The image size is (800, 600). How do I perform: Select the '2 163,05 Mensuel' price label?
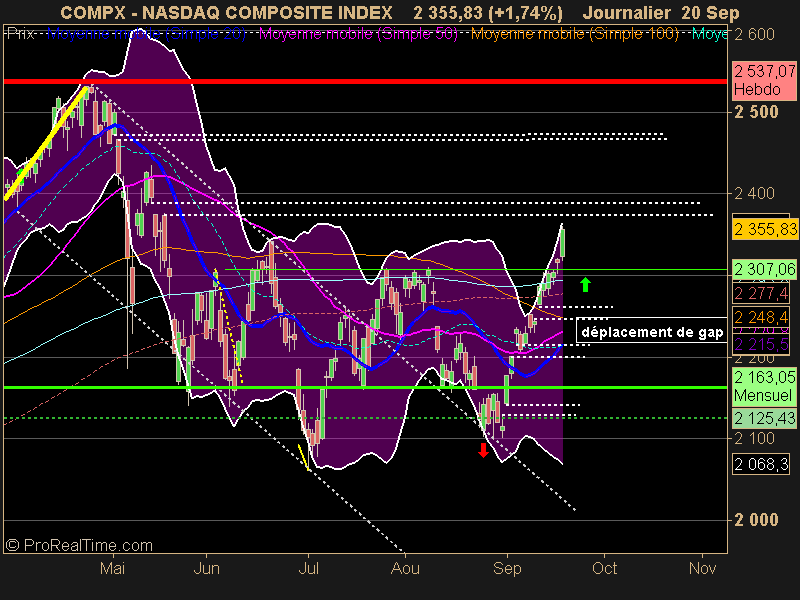[764, 387]
